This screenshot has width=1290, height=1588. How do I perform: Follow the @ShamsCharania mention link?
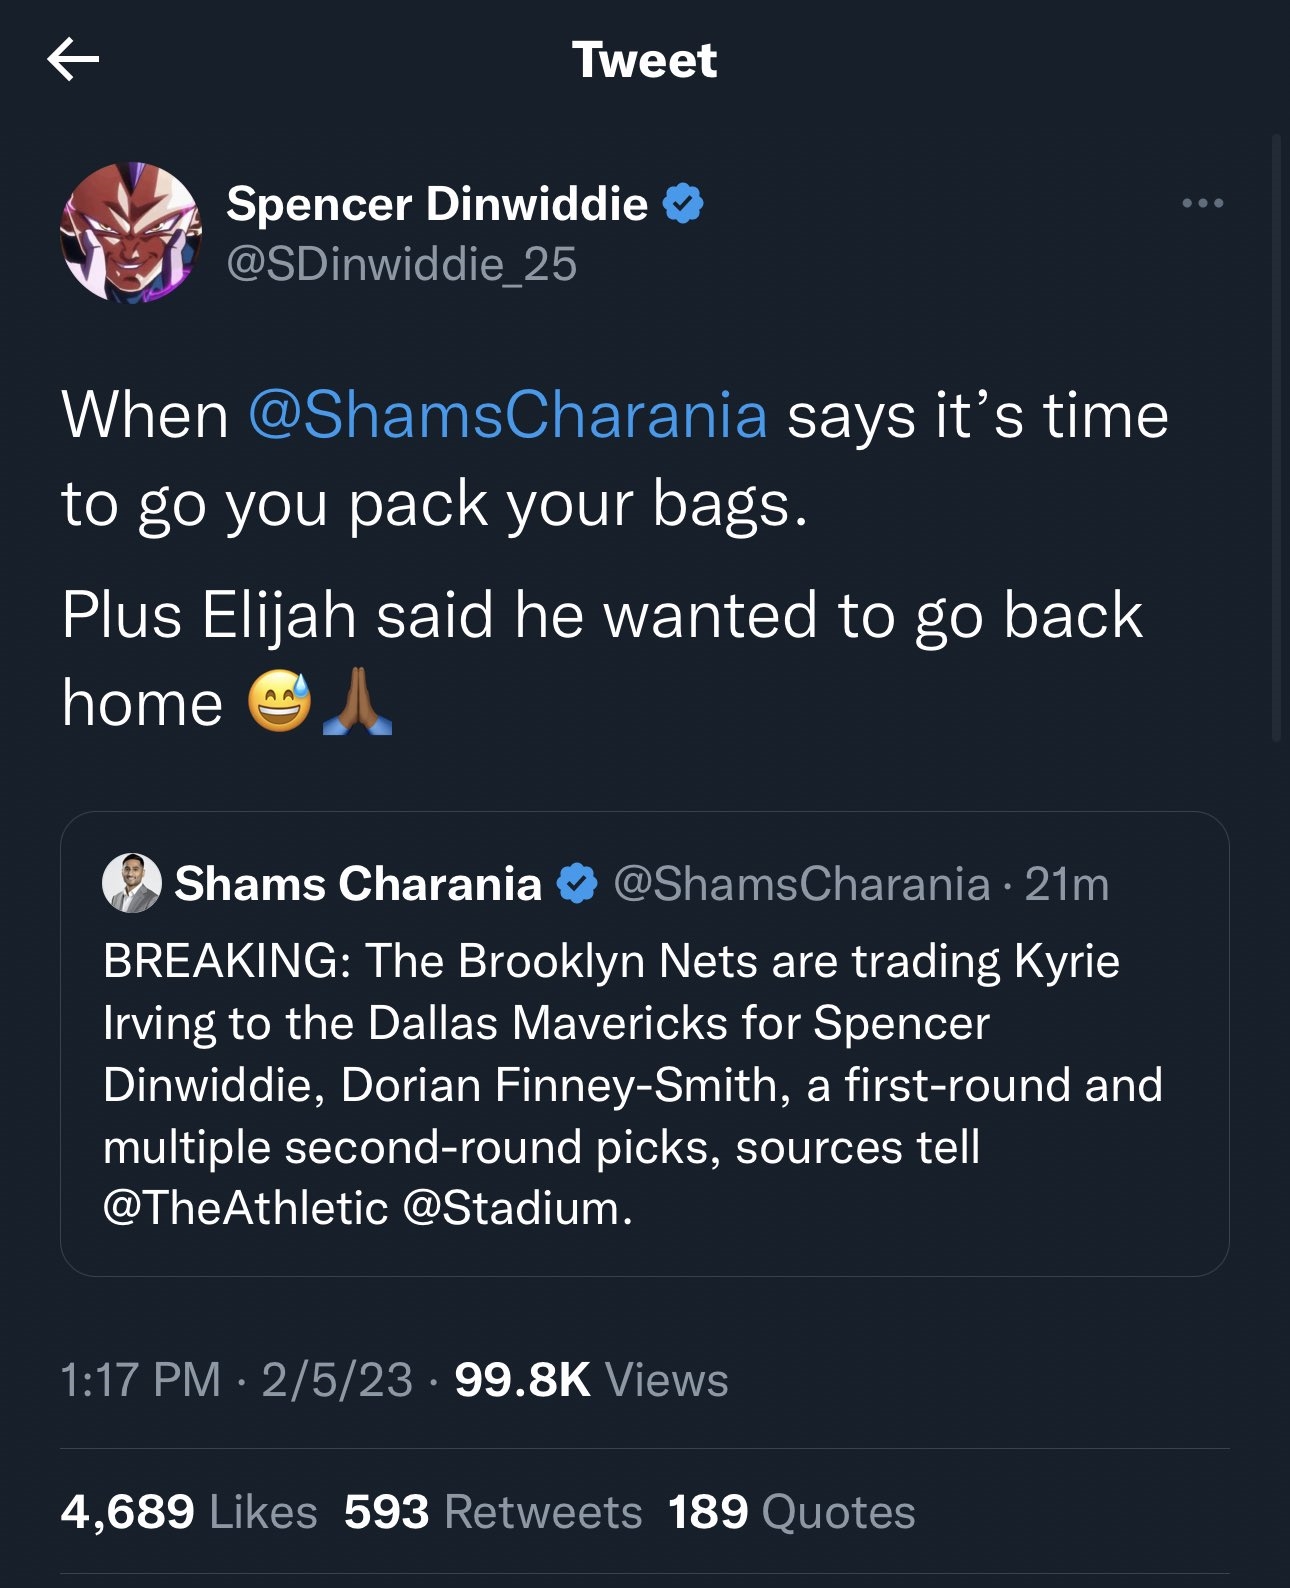click(x=507, y=415)
